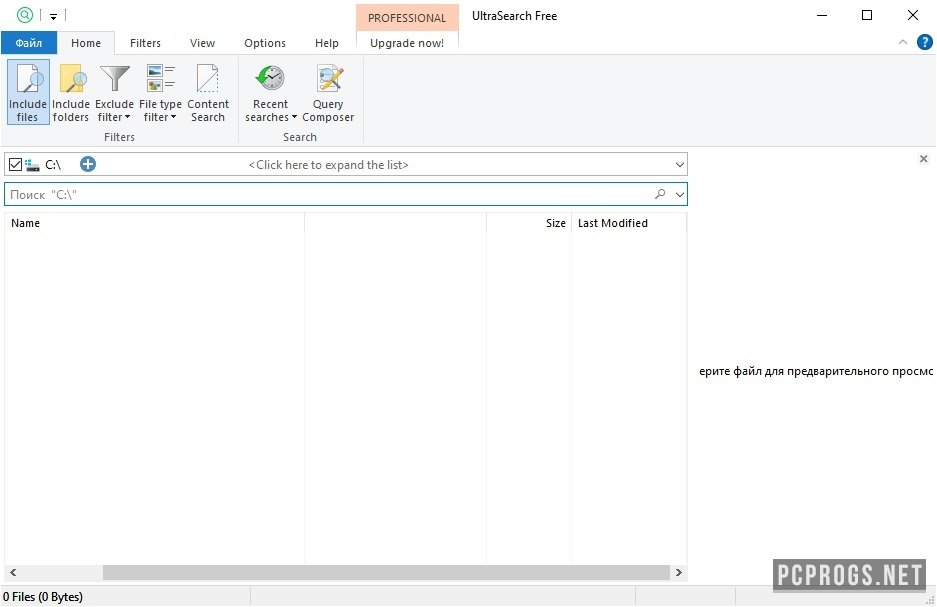Screen dimensions: 937x607
Task: Start search with the magnifier icon
Action: pos(660,194)
